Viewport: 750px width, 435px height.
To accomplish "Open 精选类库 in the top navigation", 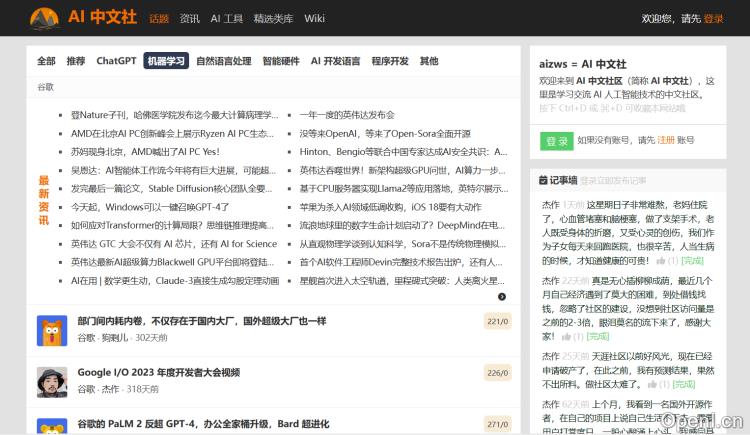I will [x=274, y=18].
